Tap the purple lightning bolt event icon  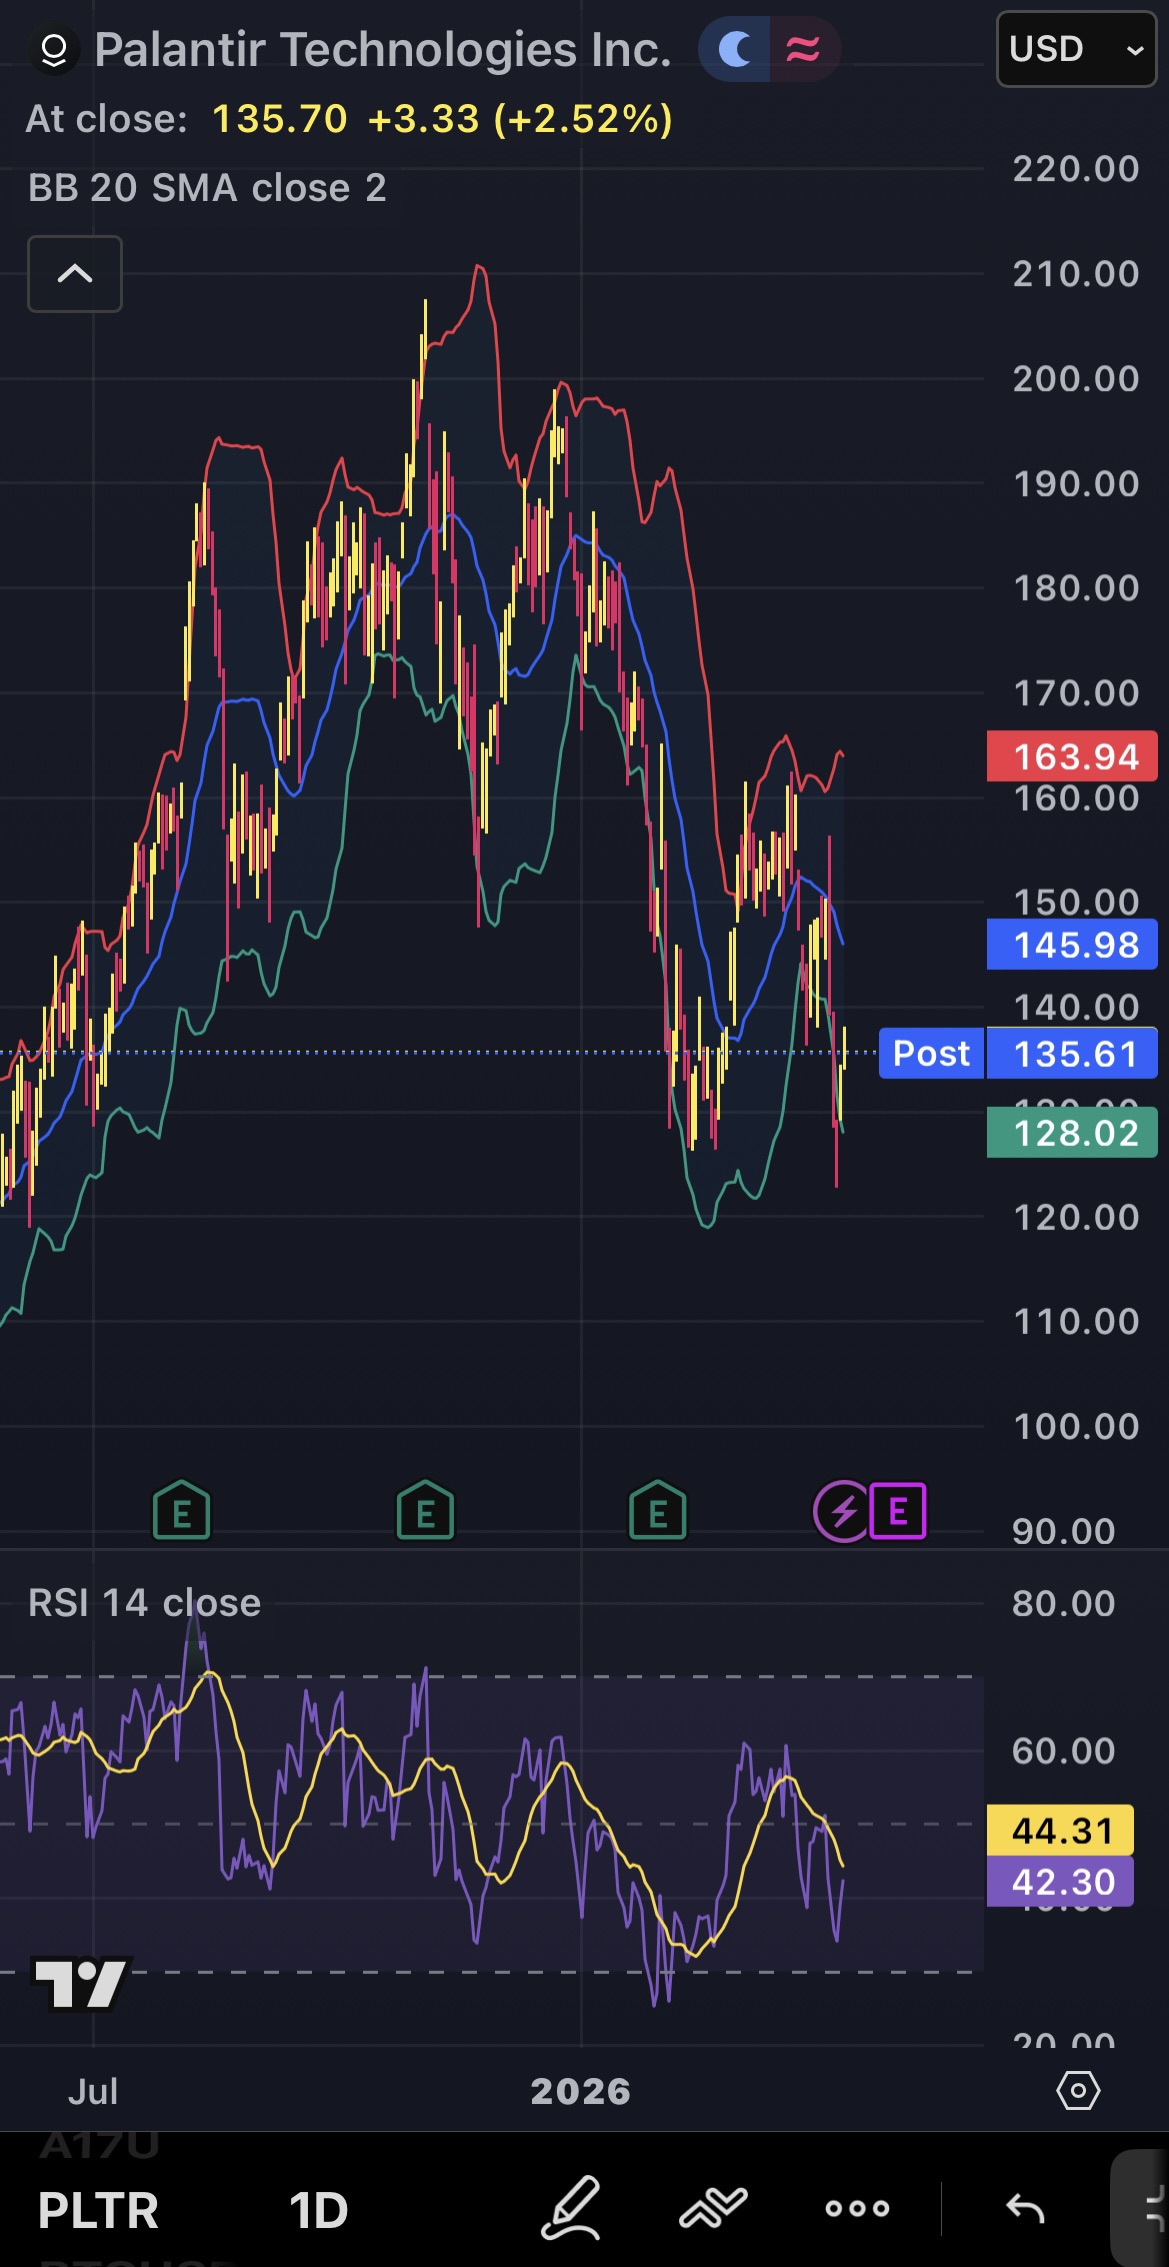pyautogui.click(x=842, y=1511)
